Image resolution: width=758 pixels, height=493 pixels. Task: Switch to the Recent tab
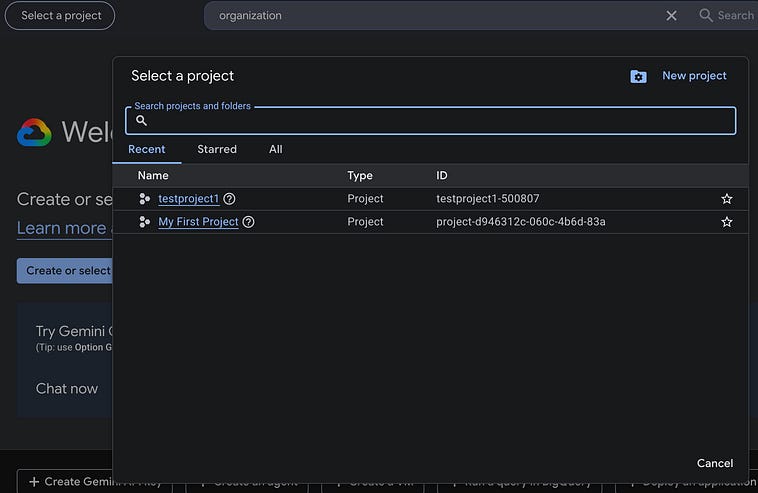[x=146, y=149]
